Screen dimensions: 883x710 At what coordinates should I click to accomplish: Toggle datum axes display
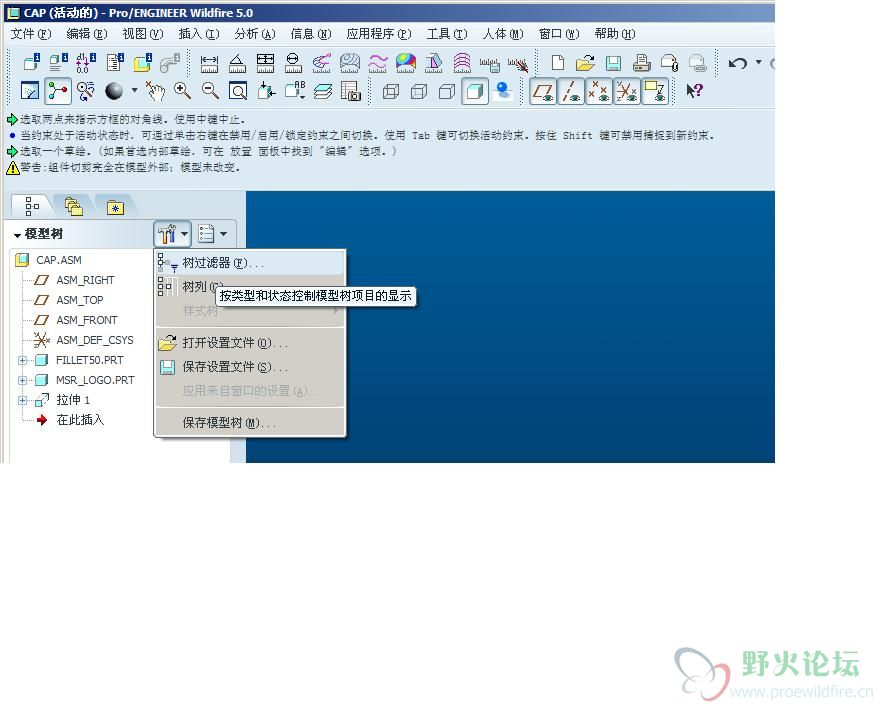tap(571, 91)
